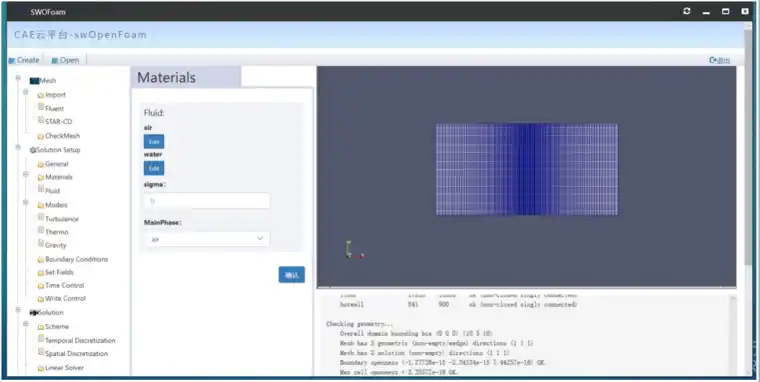Open the Turbulence model node
Screen dimensions: 760x382
62,219
